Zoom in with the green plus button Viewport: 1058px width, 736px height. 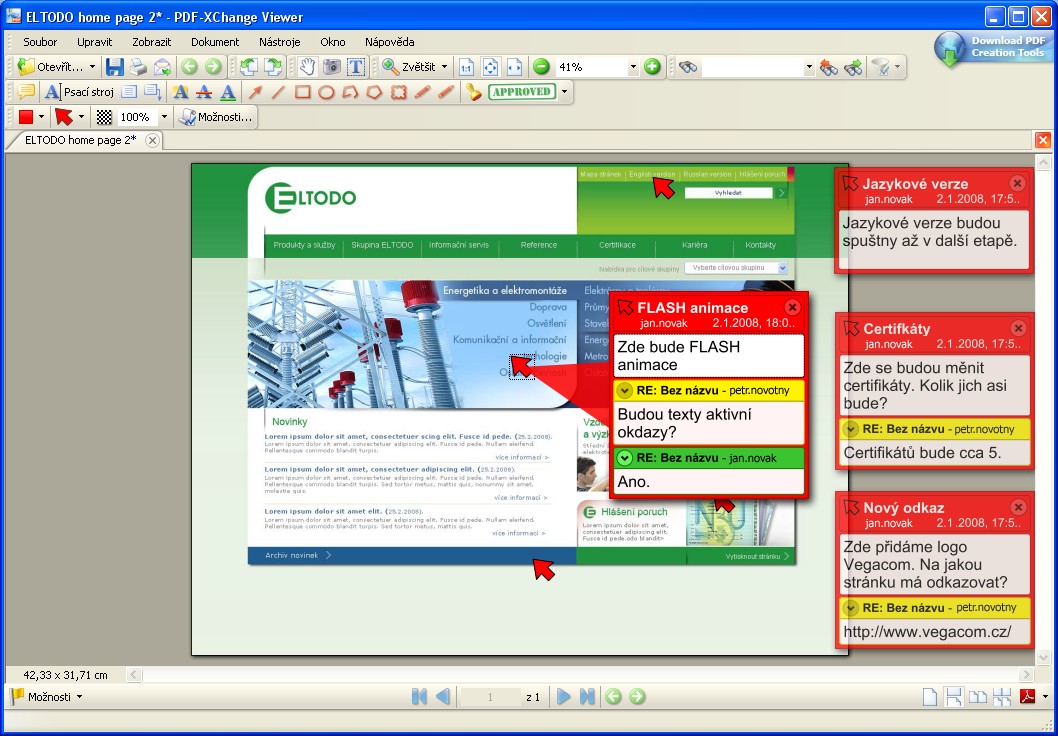(652, 67)
